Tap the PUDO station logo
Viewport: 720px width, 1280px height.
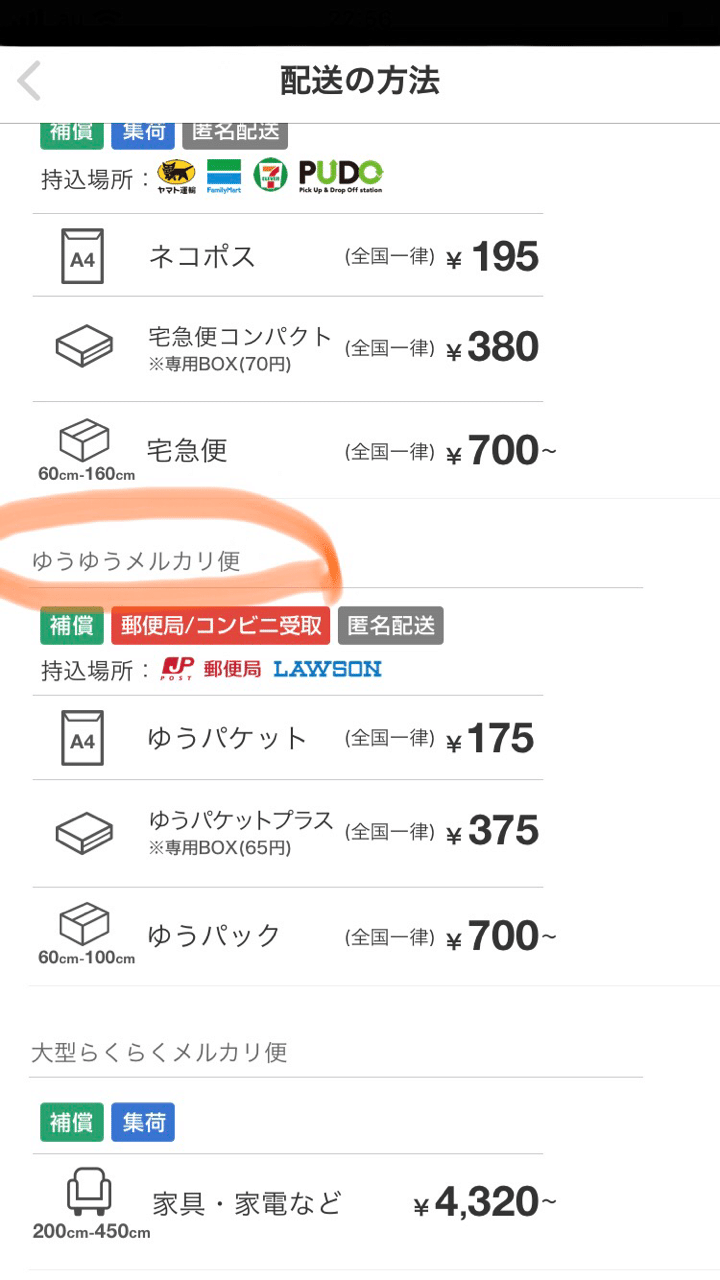[x=340, y=176]
